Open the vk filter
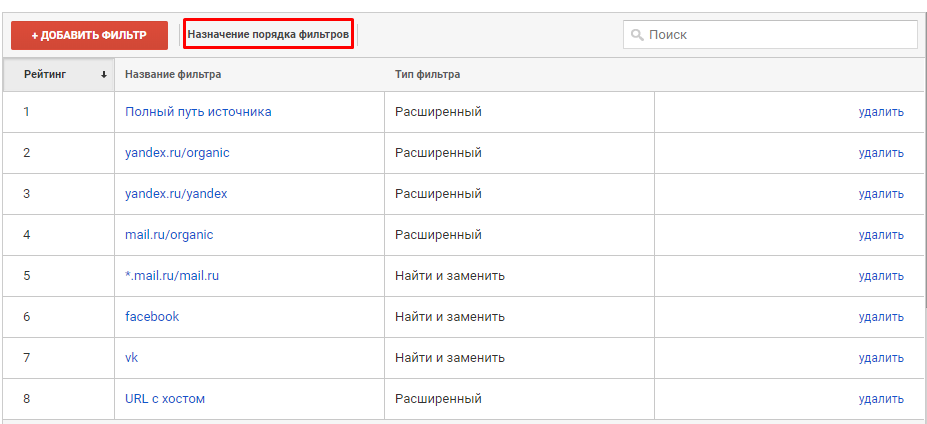The width and height of the screenshot is (927, 424). click(131, 358)
